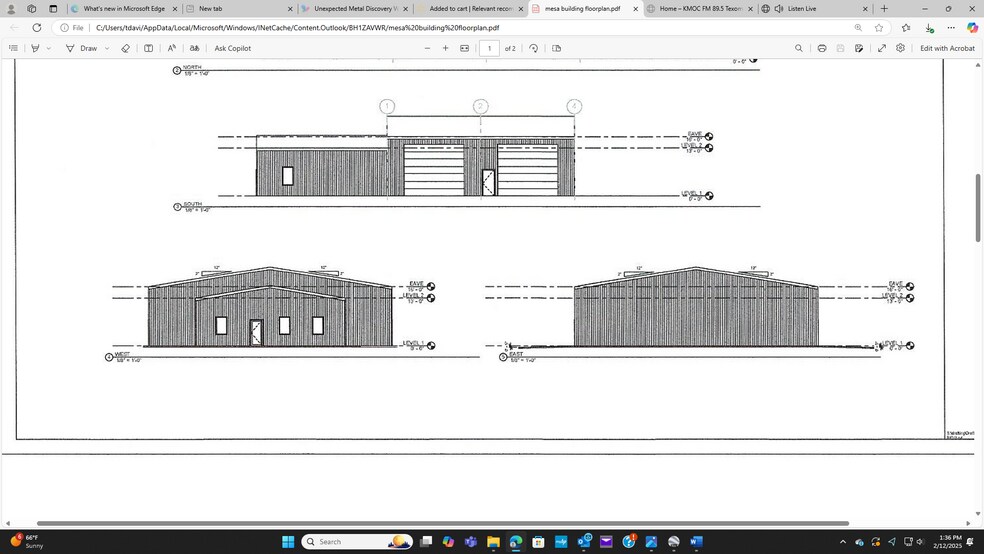This screenshot has width=984, height=554.
Task: Expand the Draw tool options dropdown
Action: (x=107, y=48)
